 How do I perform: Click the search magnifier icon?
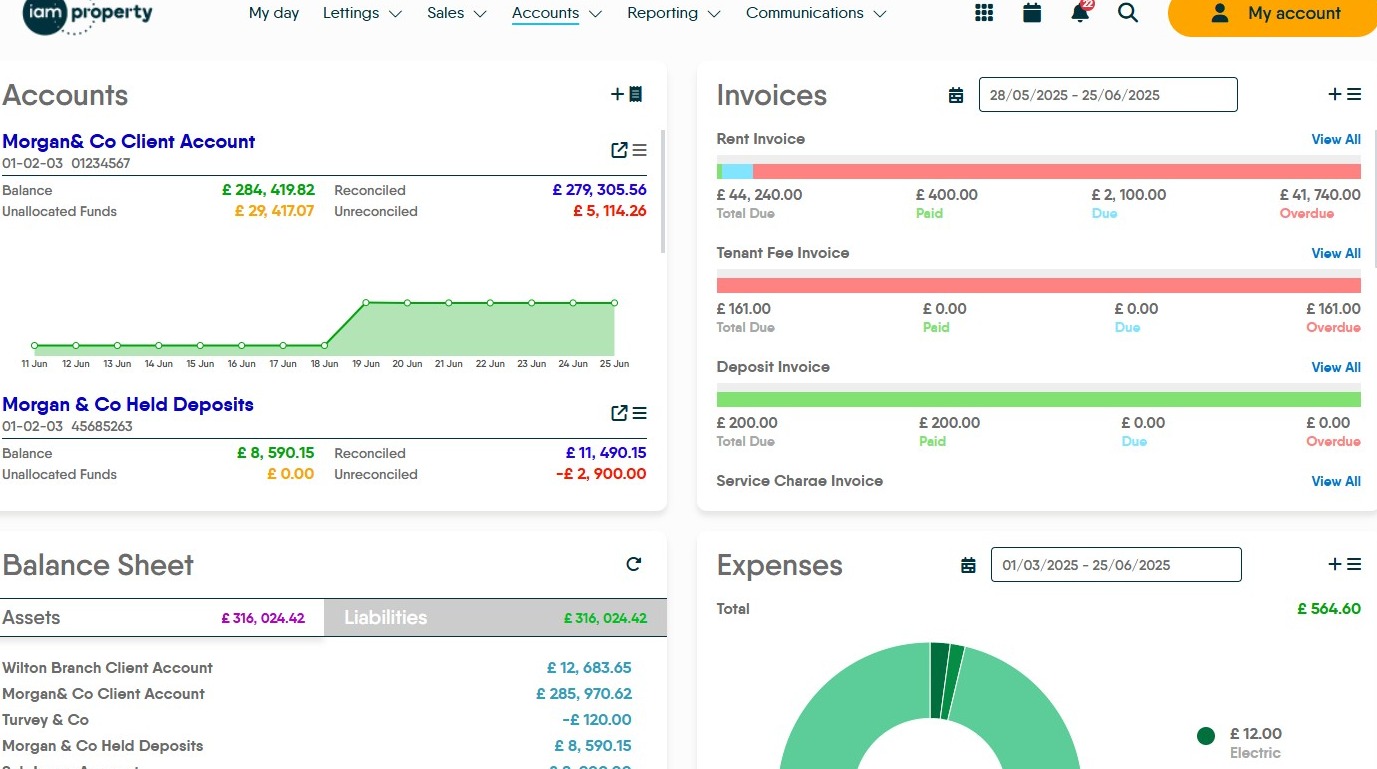(1128, 13)
